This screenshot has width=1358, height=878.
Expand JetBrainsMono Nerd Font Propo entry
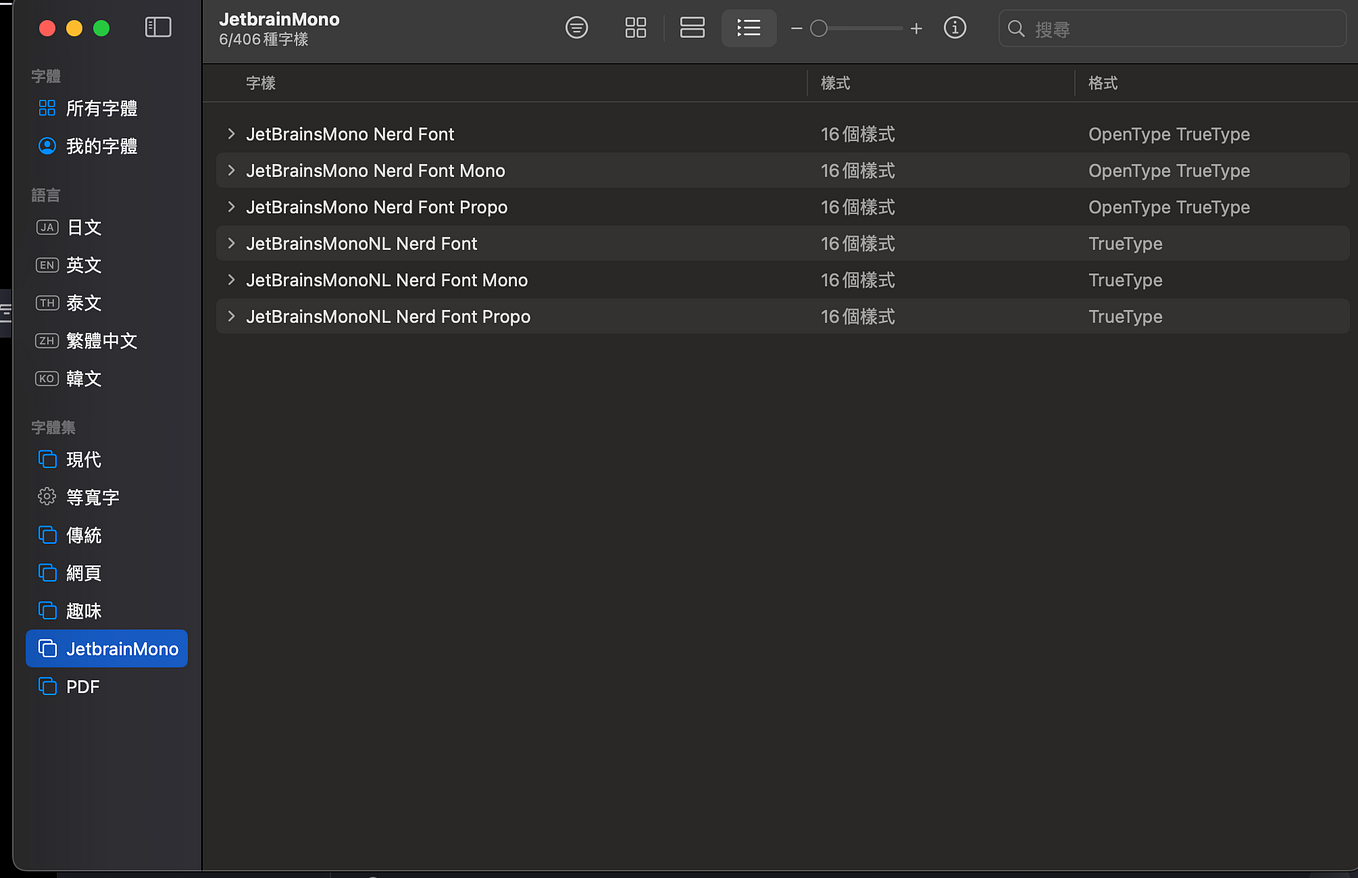(x=231, y=207)
